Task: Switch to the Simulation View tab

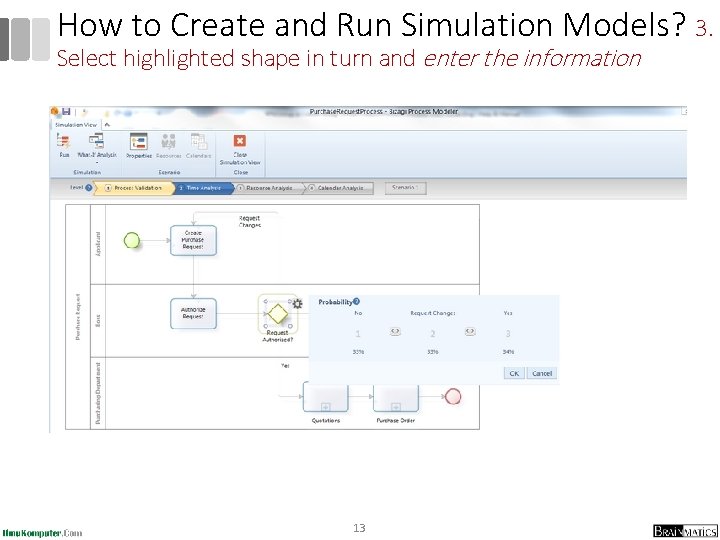Action: [76, 124]
